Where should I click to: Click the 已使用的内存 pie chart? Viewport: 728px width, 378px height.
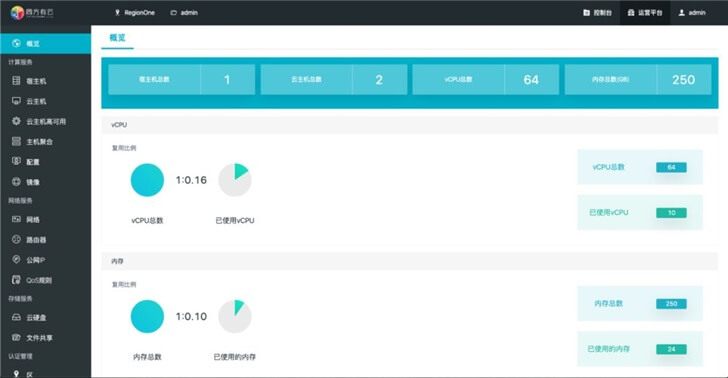click(235, 316)
